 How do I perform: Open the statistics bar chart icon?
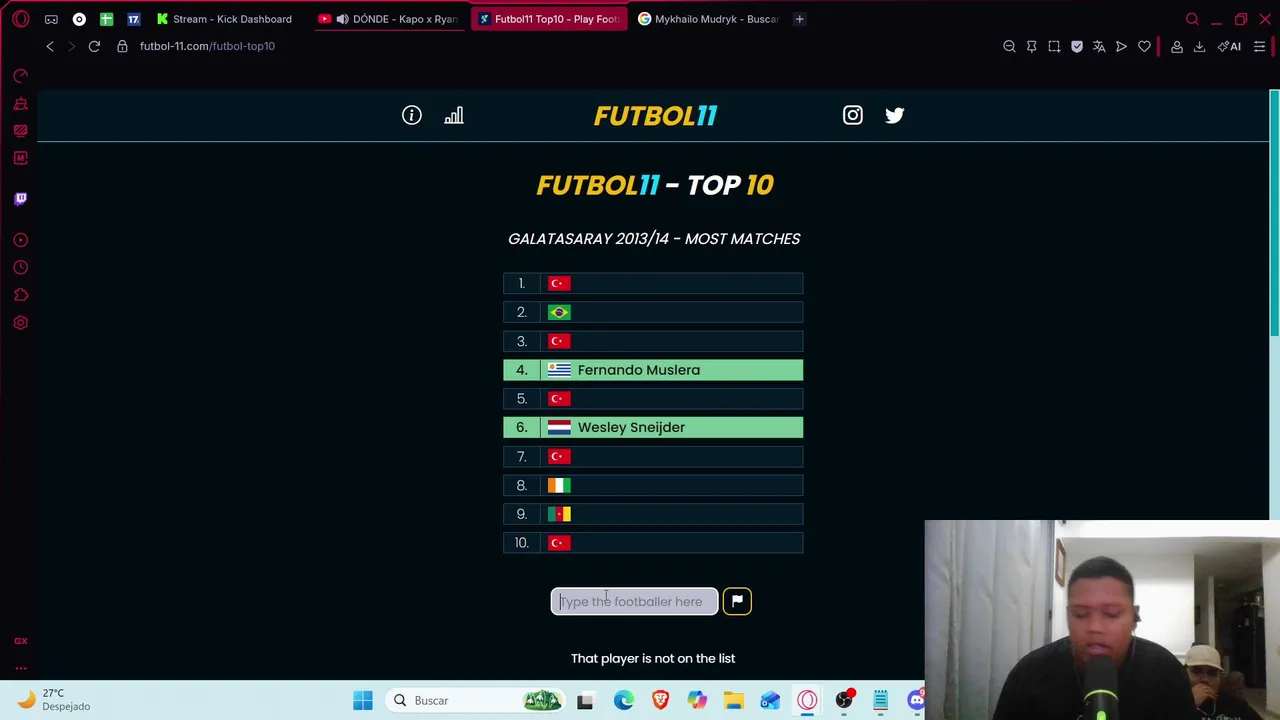[x=454, y=115]
